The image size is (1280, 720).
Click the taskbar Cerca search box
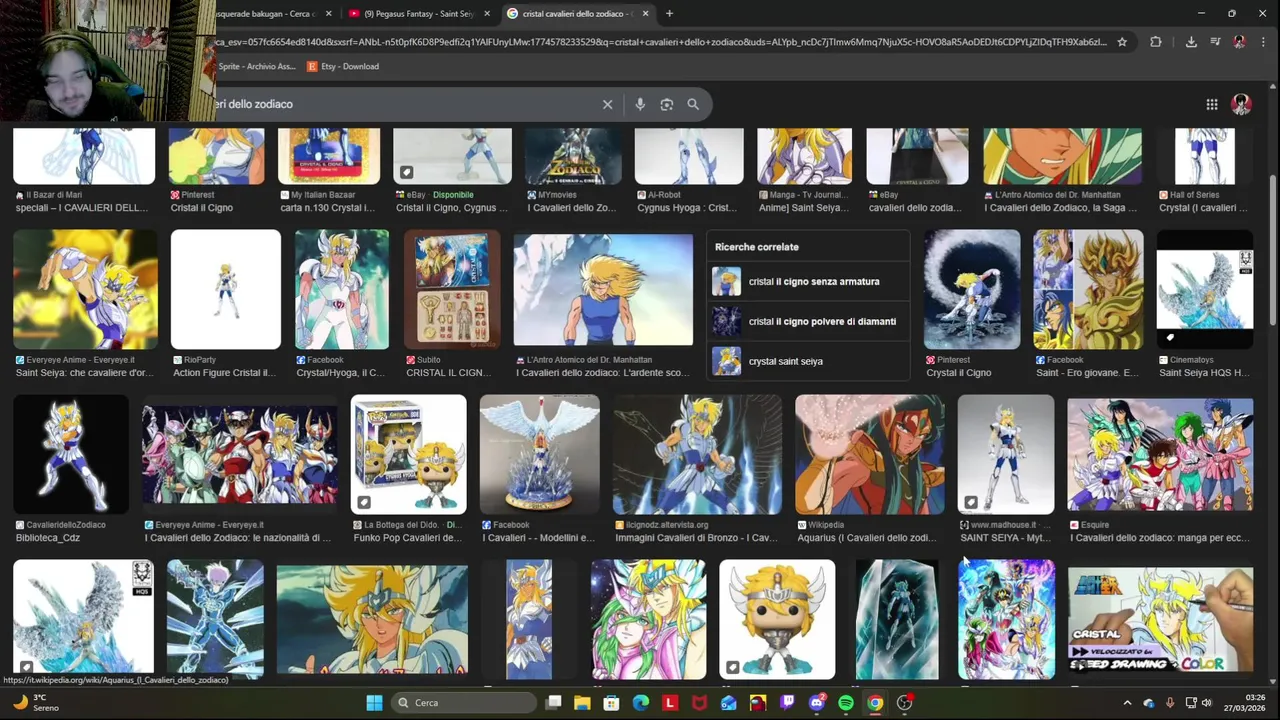point(464,703)
